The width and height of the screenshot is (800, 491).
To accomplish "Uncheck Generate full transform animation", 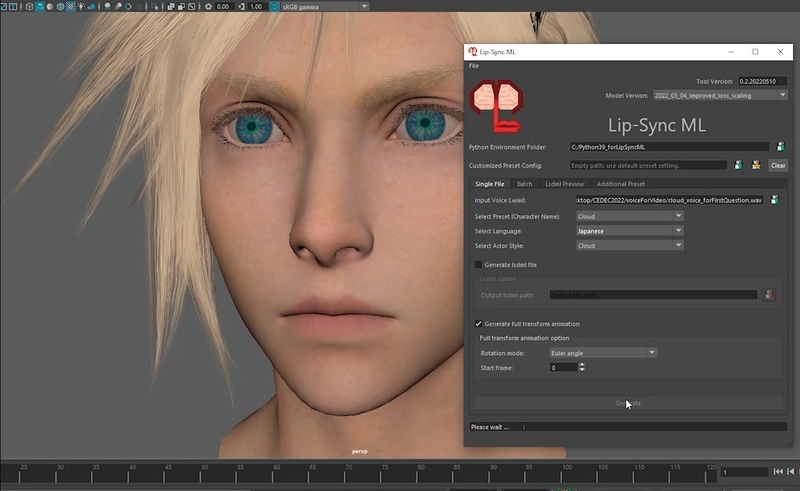I will pyautogui.click(x=478, y=324).
